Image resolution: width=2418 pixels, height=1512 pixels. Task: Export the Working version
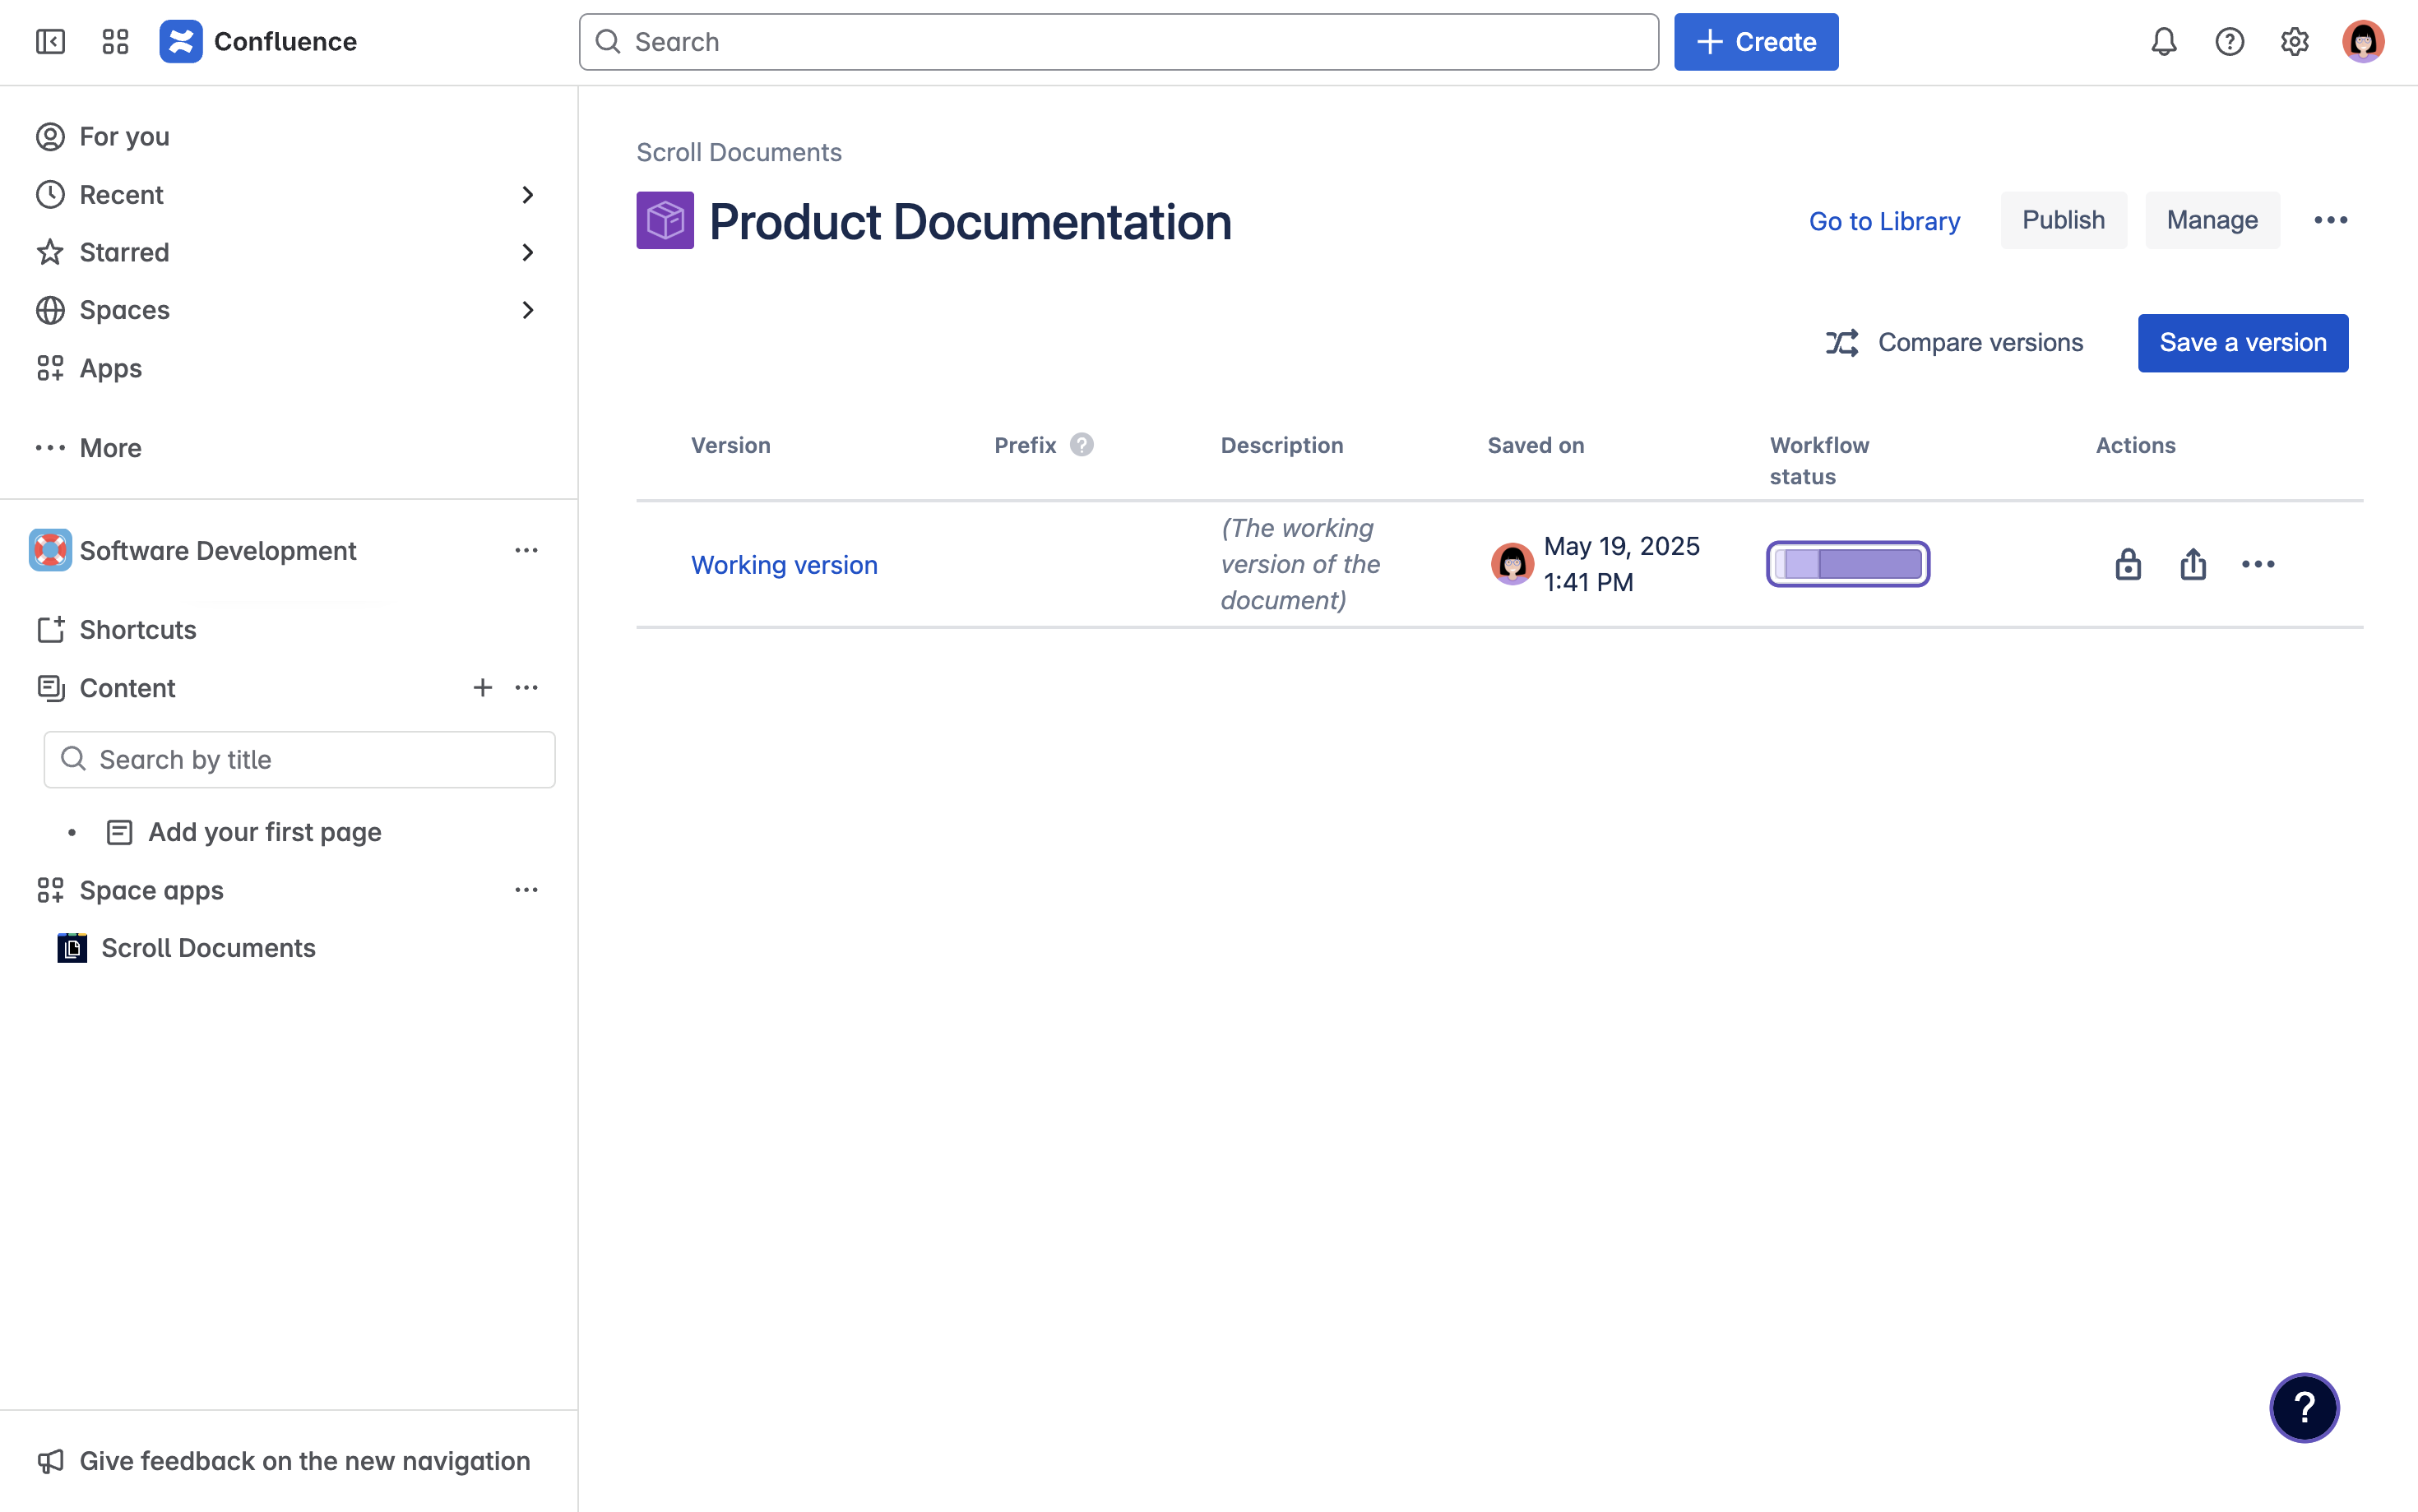pyautogui.click(x=2193, y=563)
